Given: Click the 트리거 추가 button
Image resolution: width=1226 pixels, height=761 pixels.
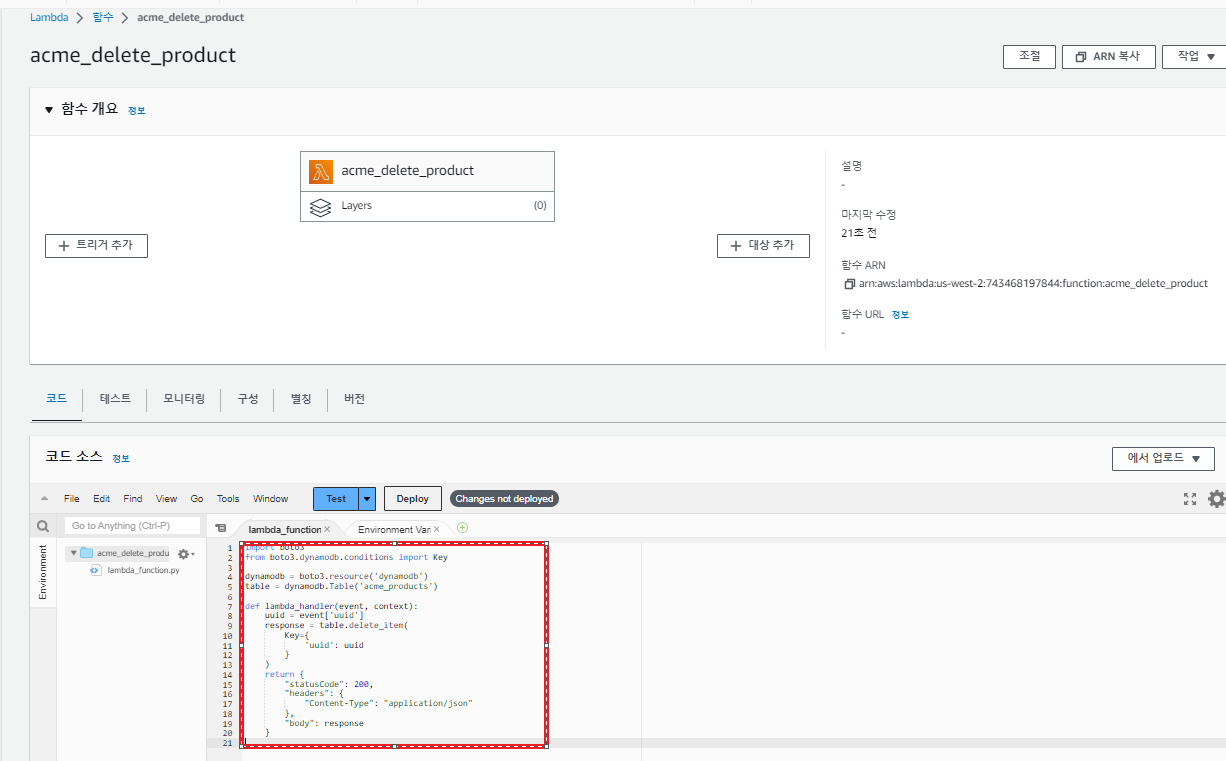Looking at the screenshot, I should [96, 245].
